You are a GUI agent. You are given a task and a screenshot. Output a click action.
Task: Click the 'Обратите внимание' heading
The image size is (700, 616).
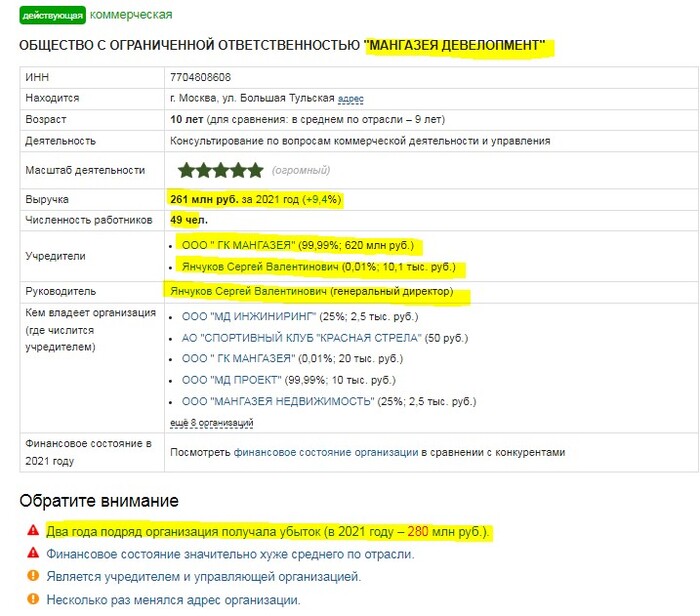99,501
